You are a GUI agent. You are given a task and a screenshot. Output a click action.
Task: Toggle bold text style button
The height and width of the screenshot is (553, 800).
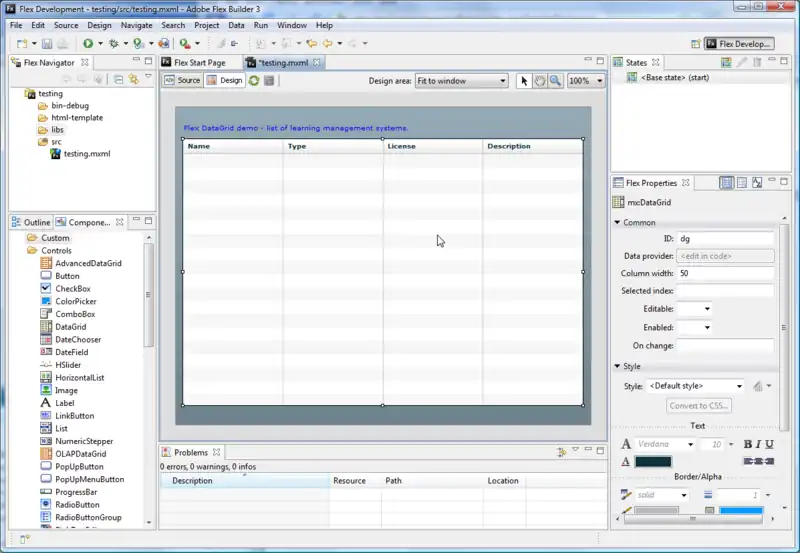[747, 444]
